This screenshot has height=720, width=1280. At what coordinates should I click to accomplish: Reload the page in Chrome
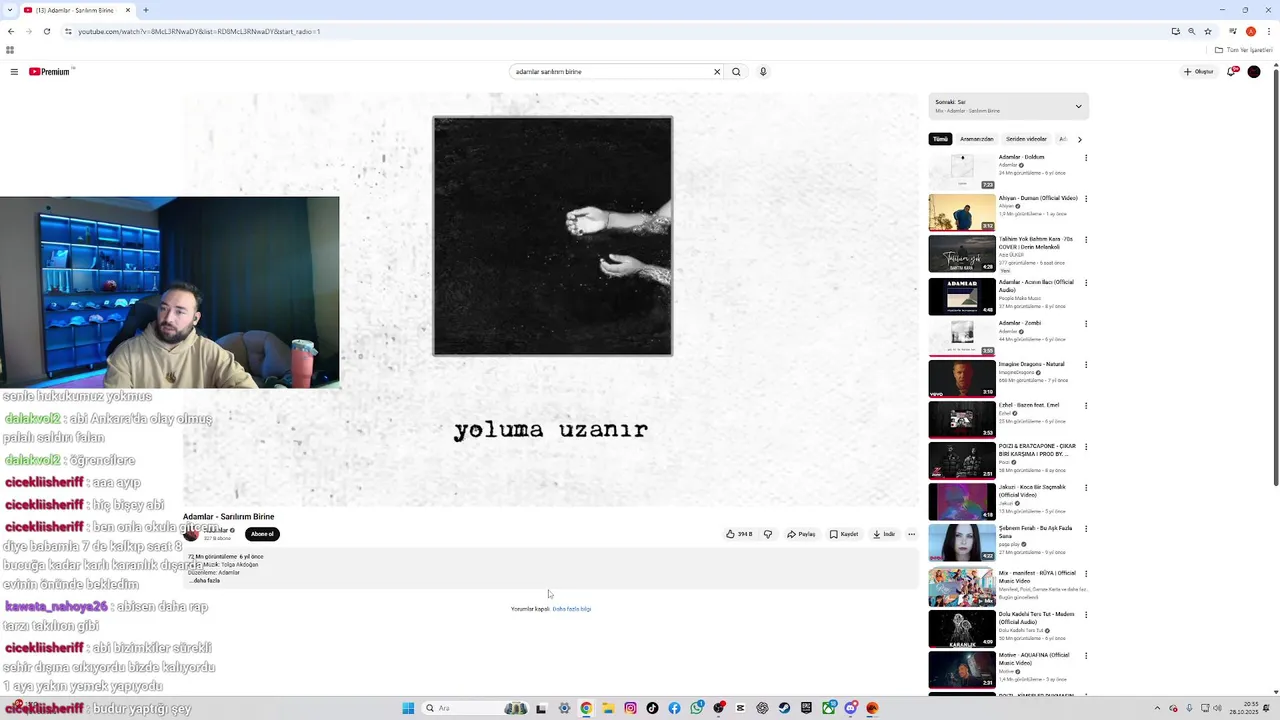[x=46, y=31]
